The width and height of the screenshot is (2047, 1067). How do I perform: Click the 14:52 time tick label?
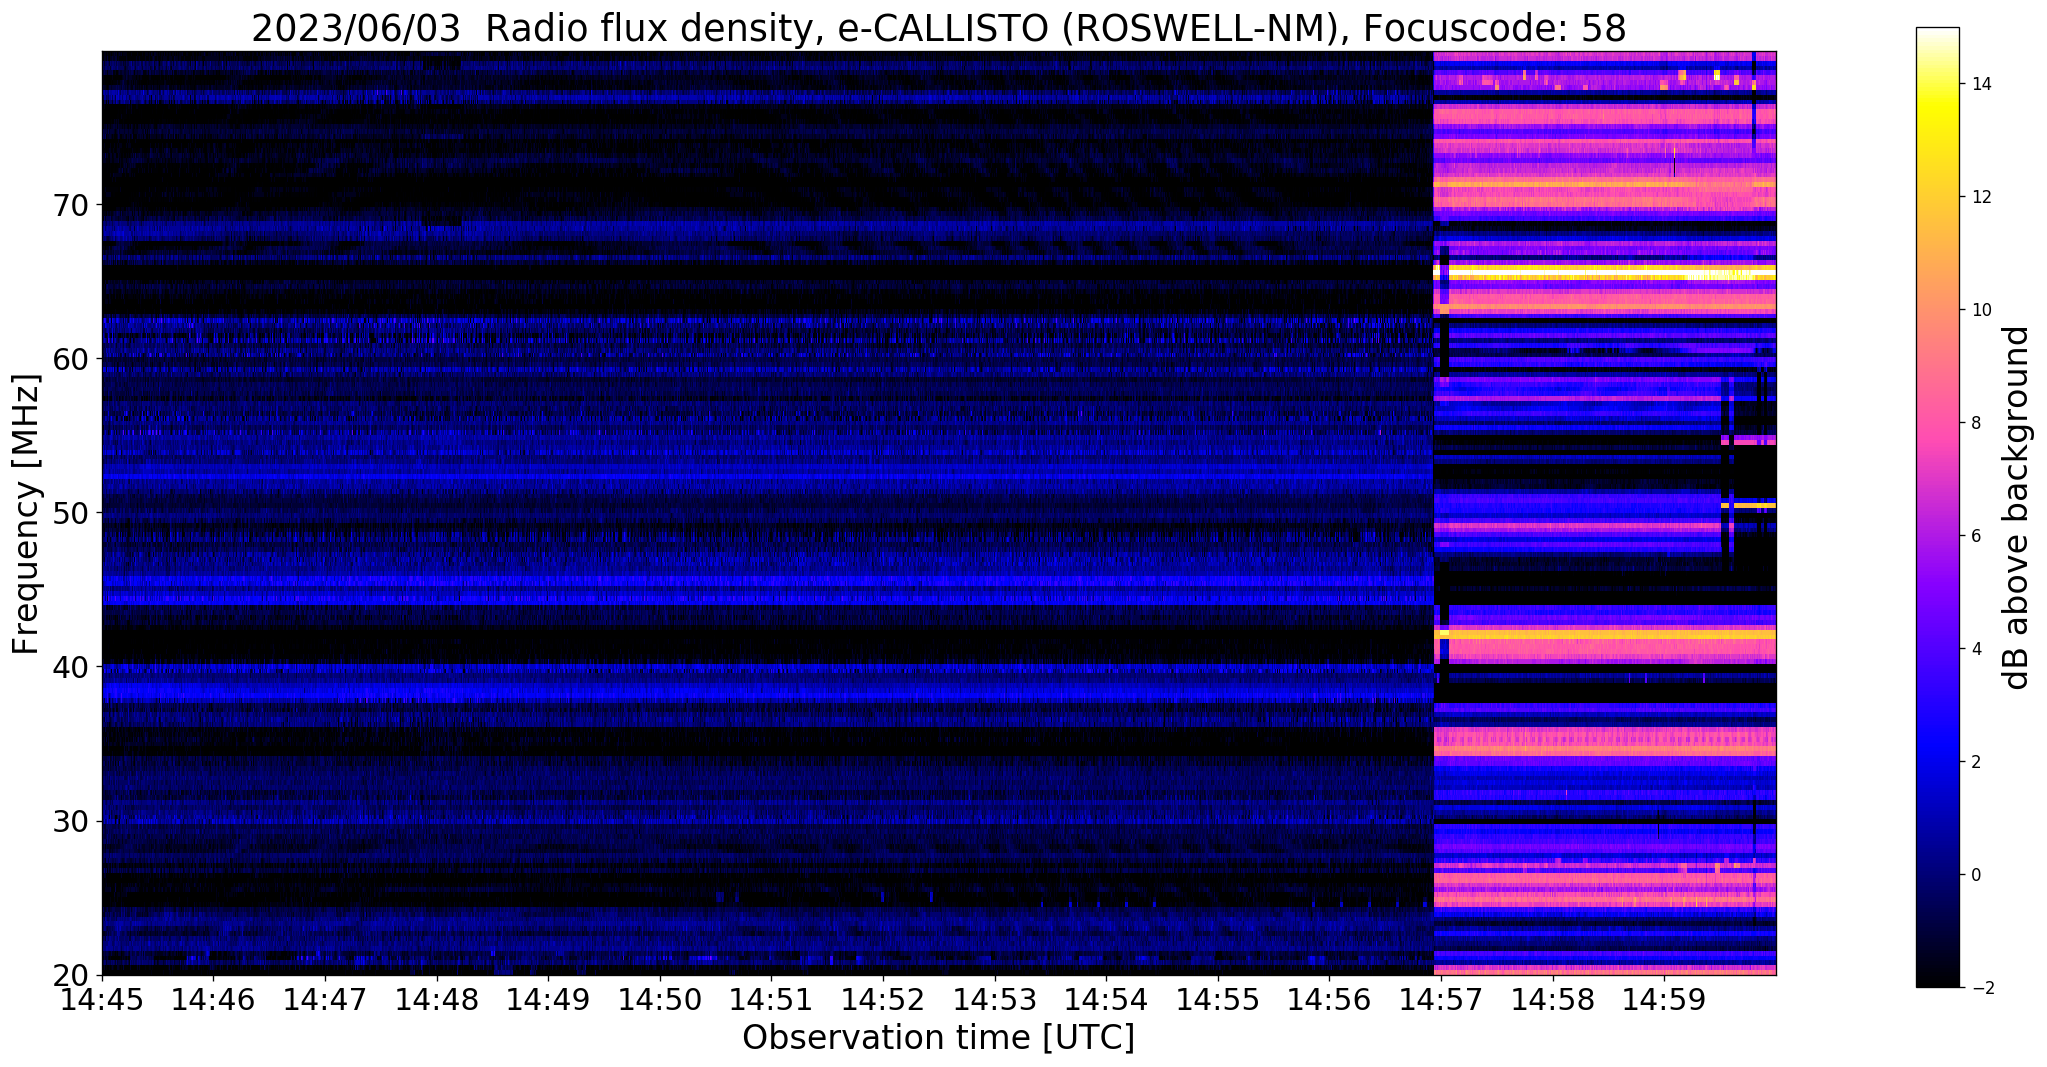883,999
